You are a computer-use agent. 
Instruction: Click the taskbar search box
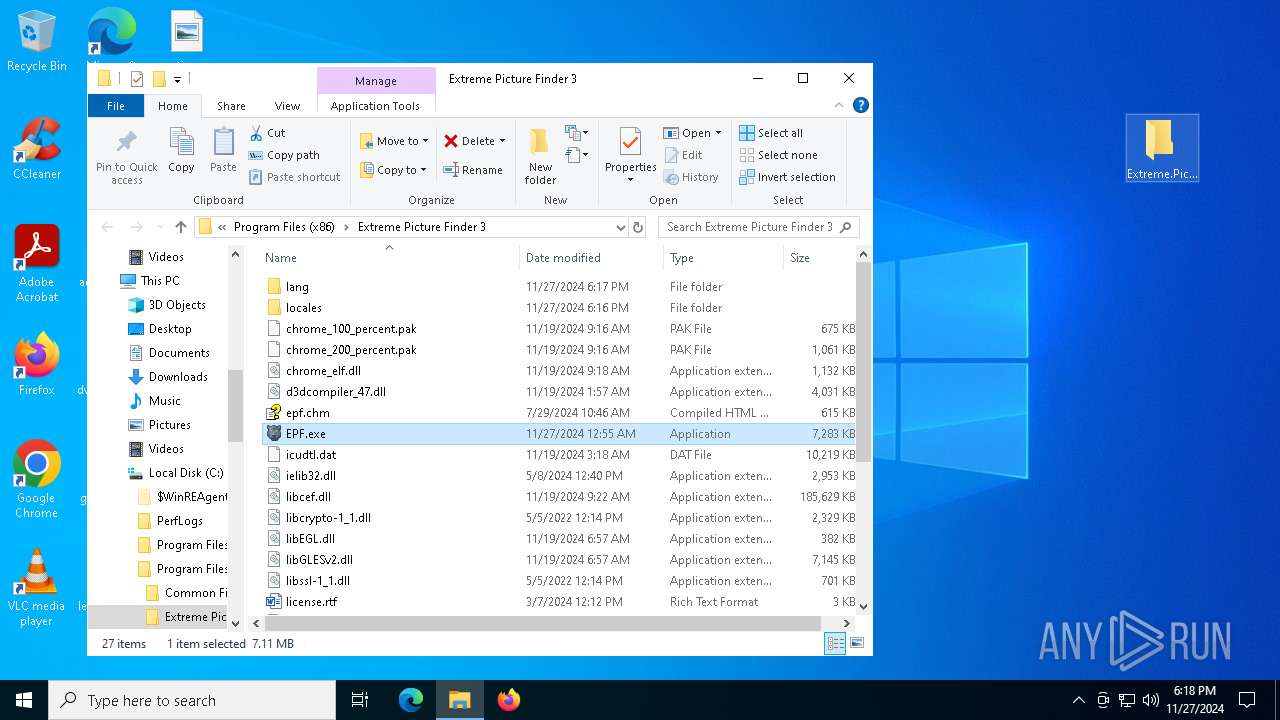tap(192, 700)
